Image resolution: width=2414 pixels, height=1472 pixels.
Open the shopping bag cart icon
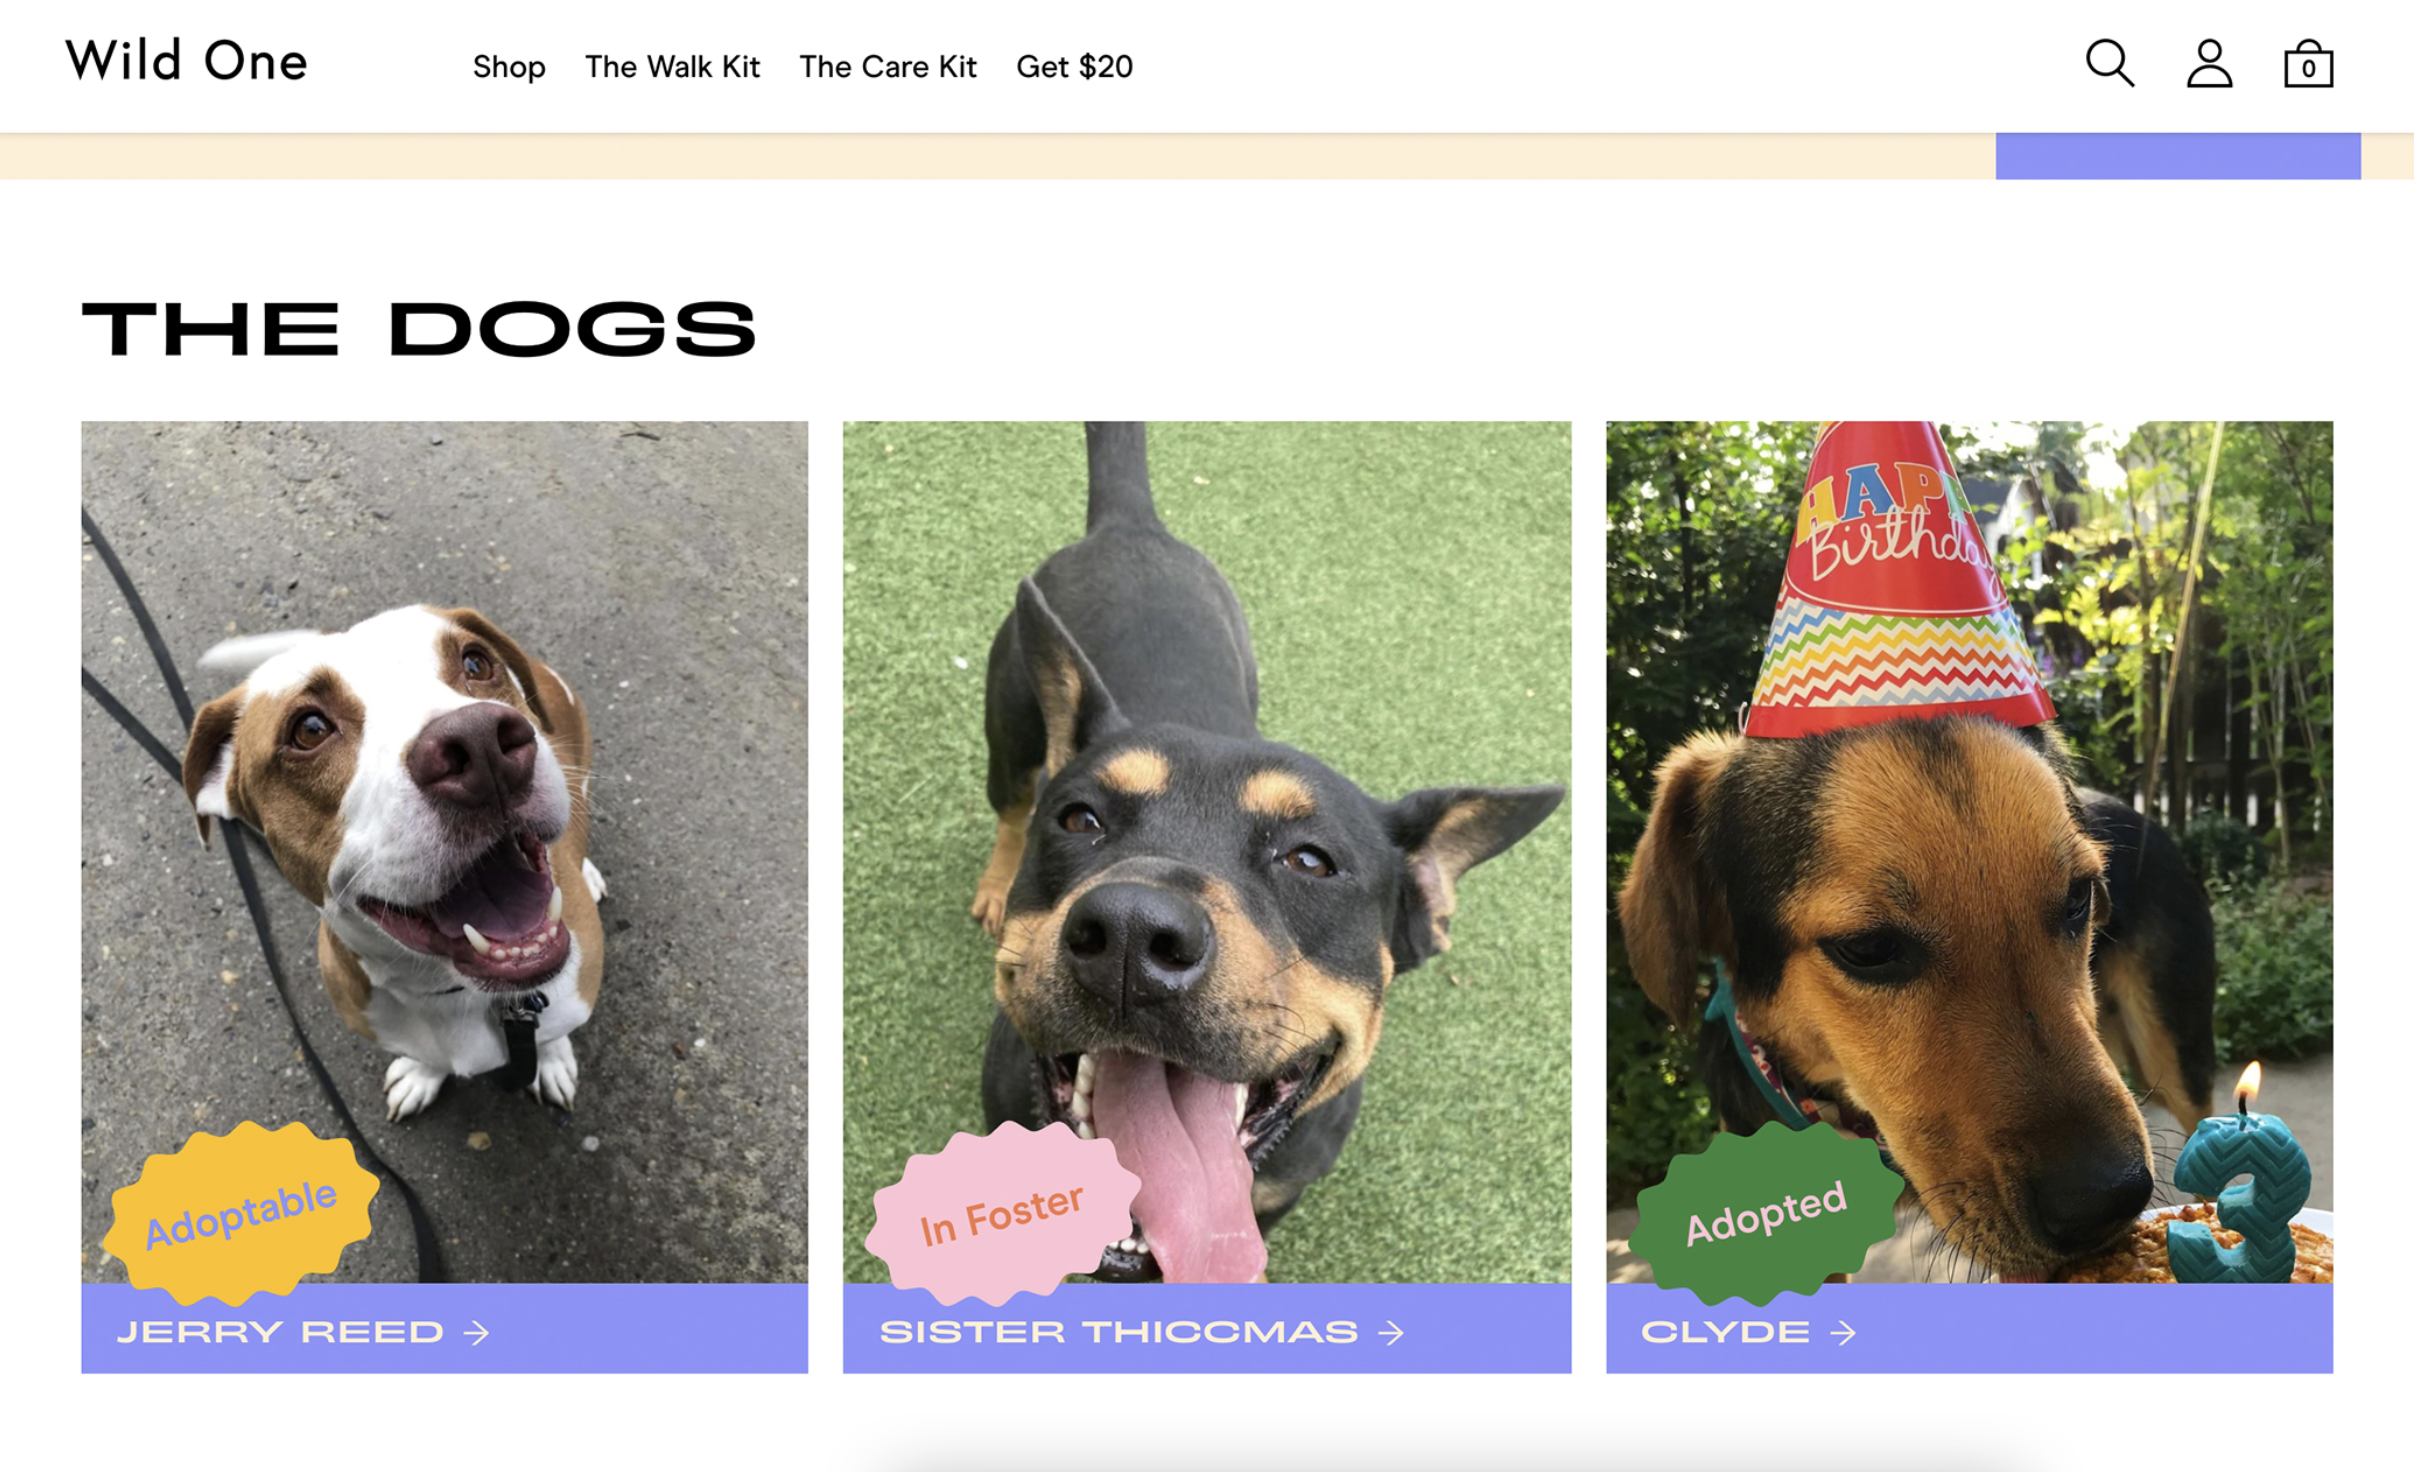coord(2308,64)
